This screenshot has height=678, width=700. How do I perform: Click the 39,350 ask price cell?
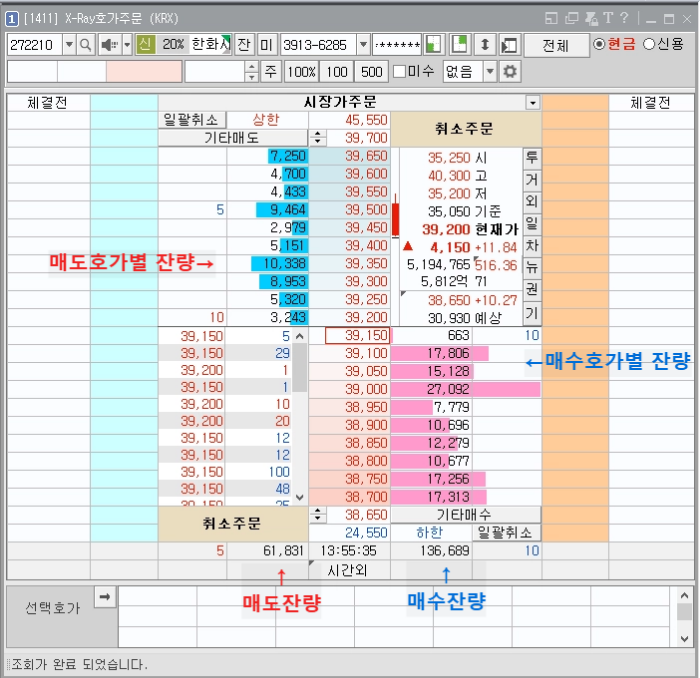(x=350, y=264)
